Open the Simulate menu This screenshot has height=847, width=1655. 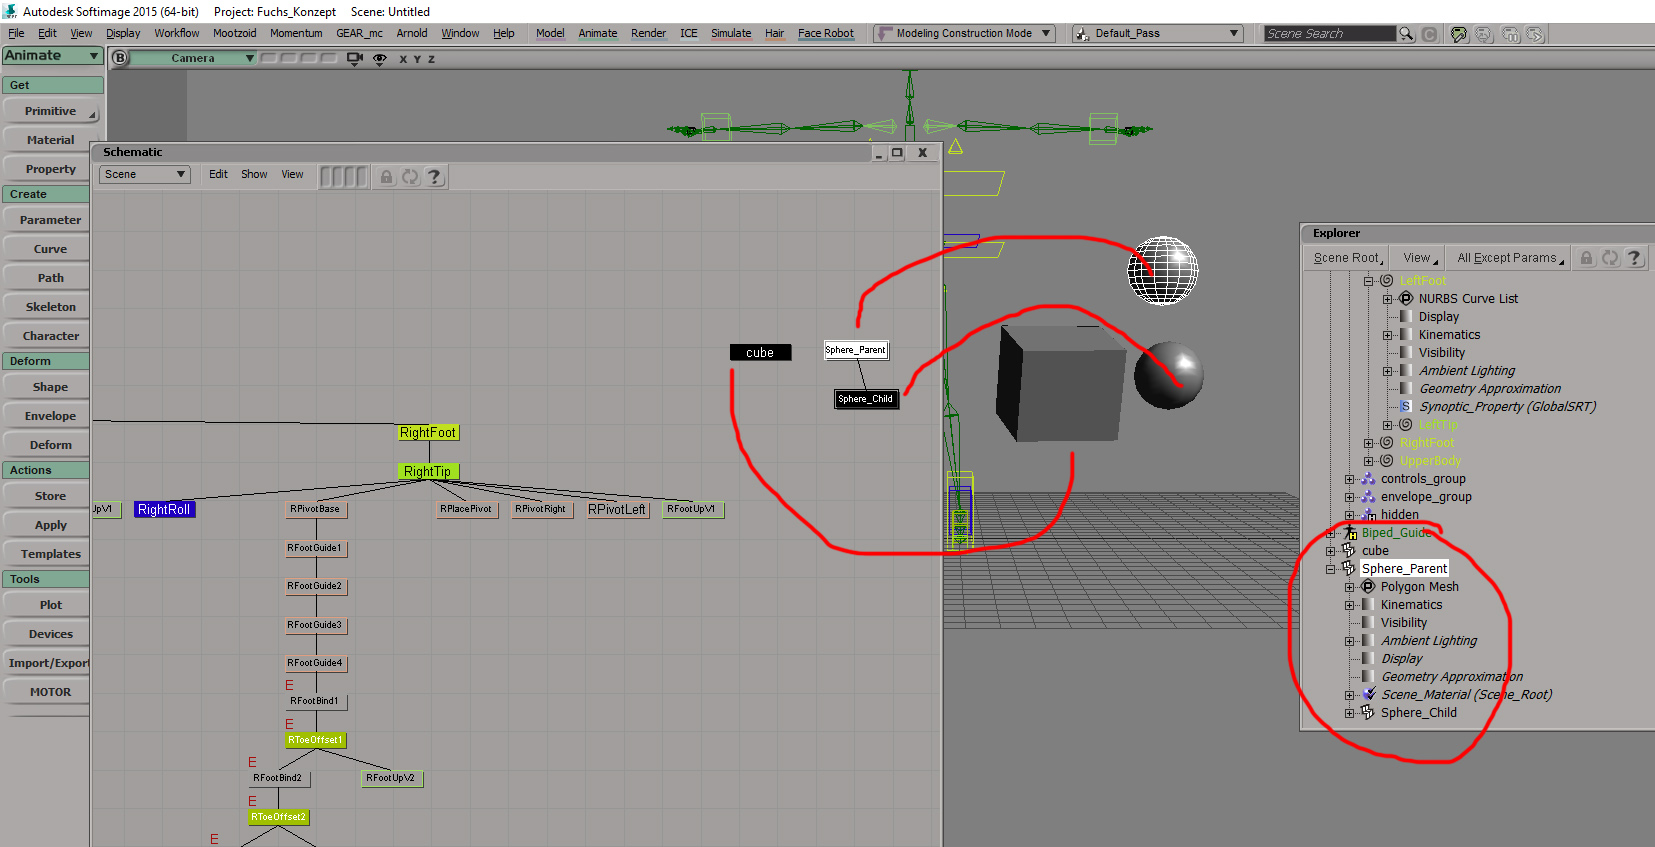(731, 33)
